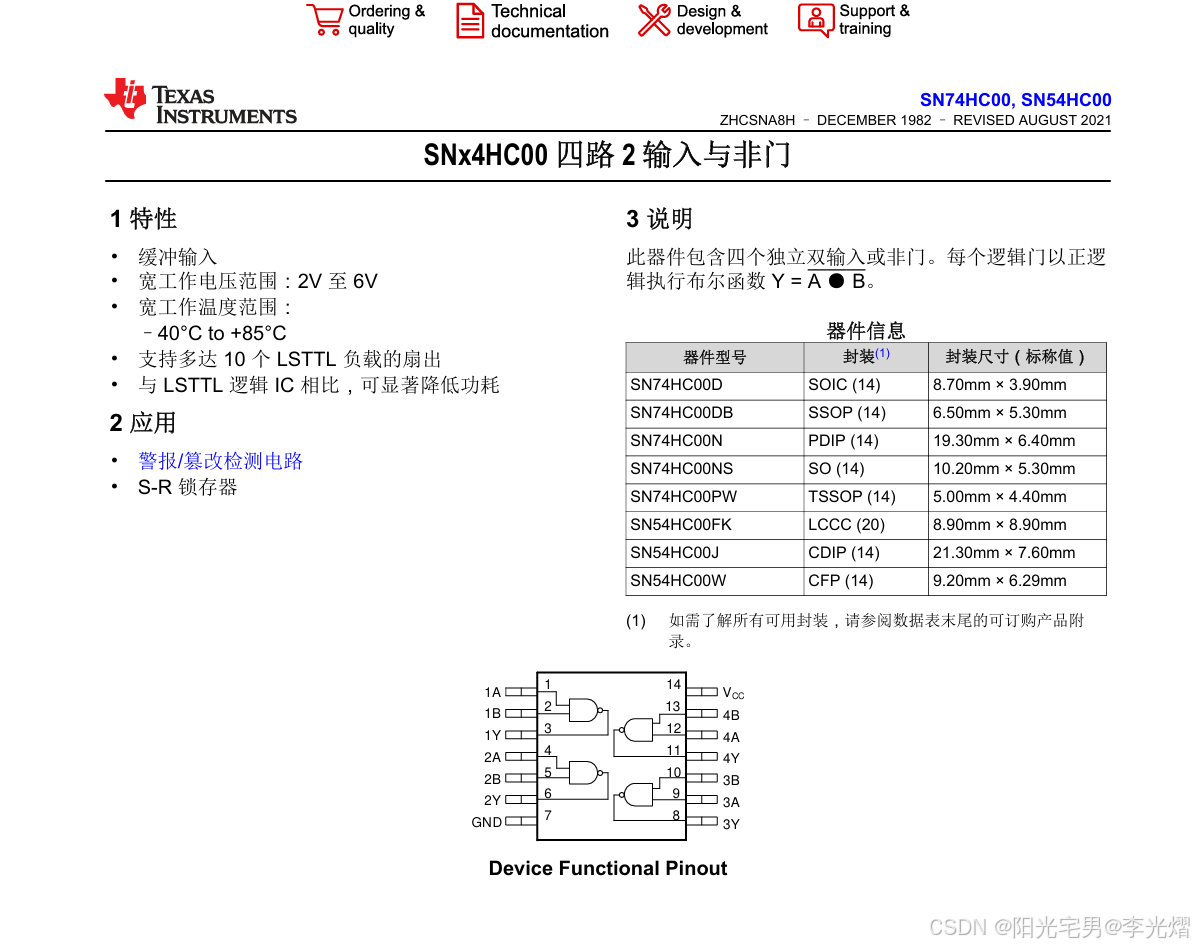Screen dimensions: 1194x947
Task: Click the Device Functional Pinout diagram
Action: [608, 756]
